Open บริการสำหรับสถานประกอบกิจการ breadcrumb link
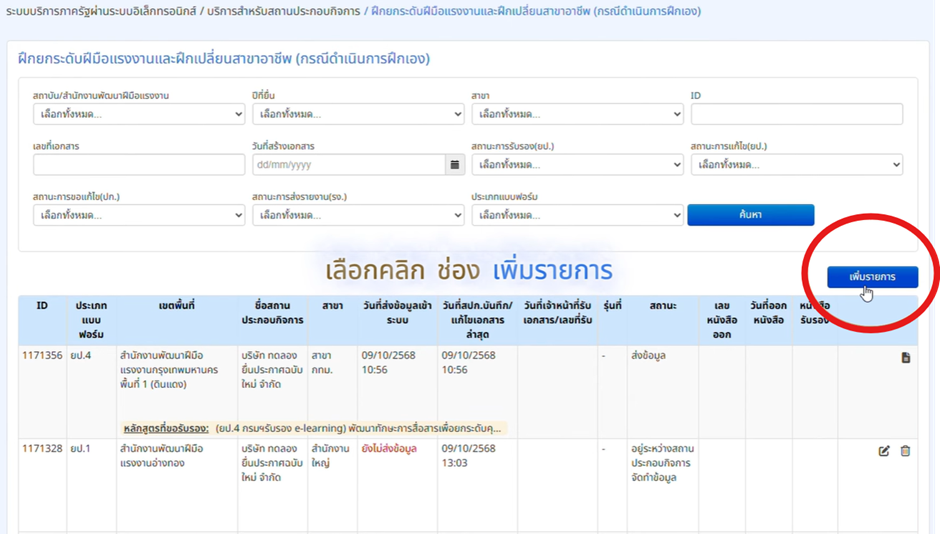 coord(291,12)
